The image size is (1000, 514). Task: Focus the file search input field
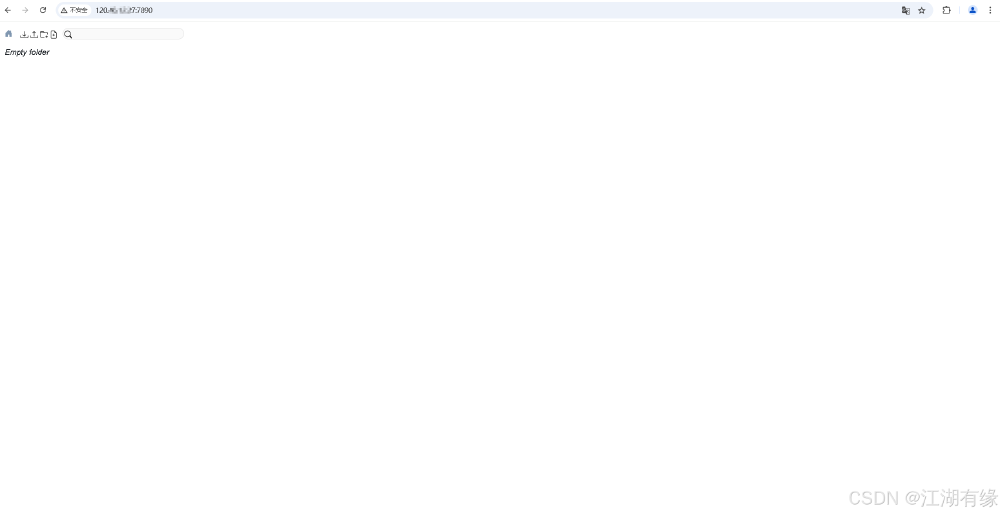pyautogui.click(x=128, y=34)
